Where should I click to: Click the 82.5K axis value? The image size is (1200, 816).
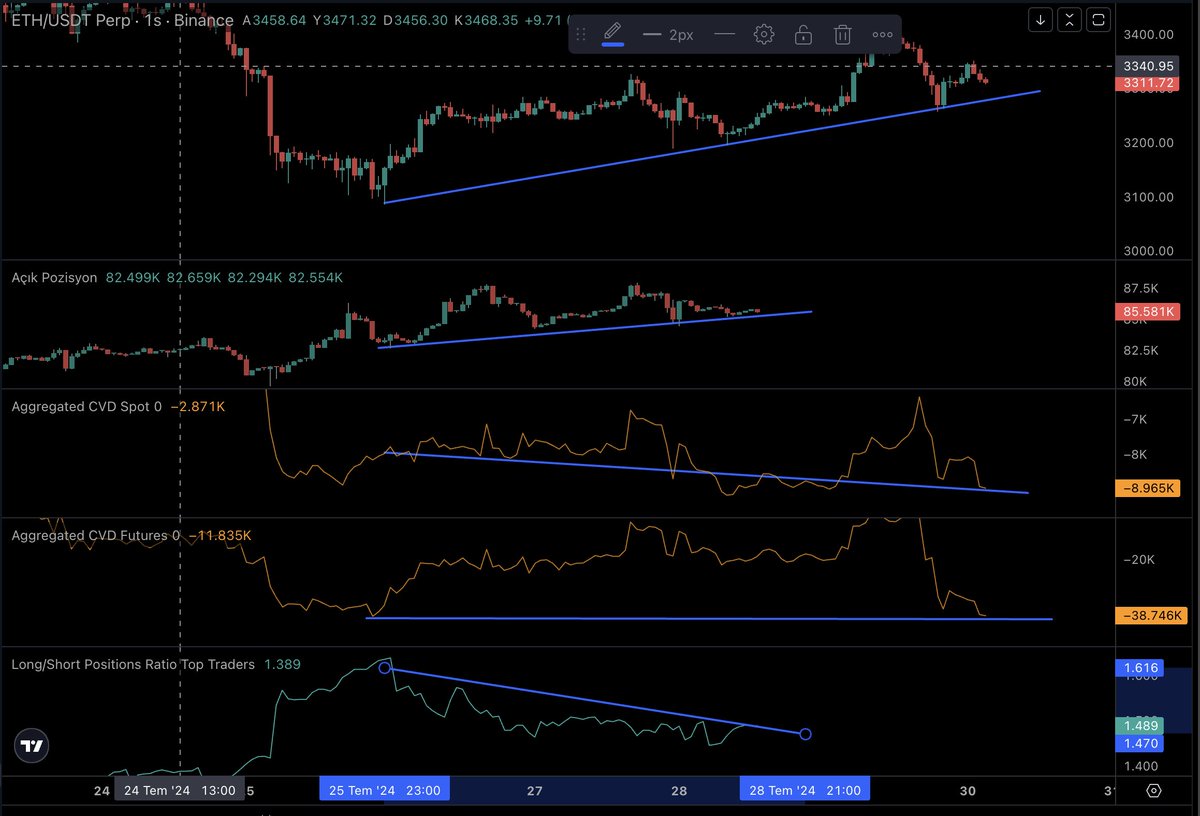pyautogui.click(x=1142, y=350)
